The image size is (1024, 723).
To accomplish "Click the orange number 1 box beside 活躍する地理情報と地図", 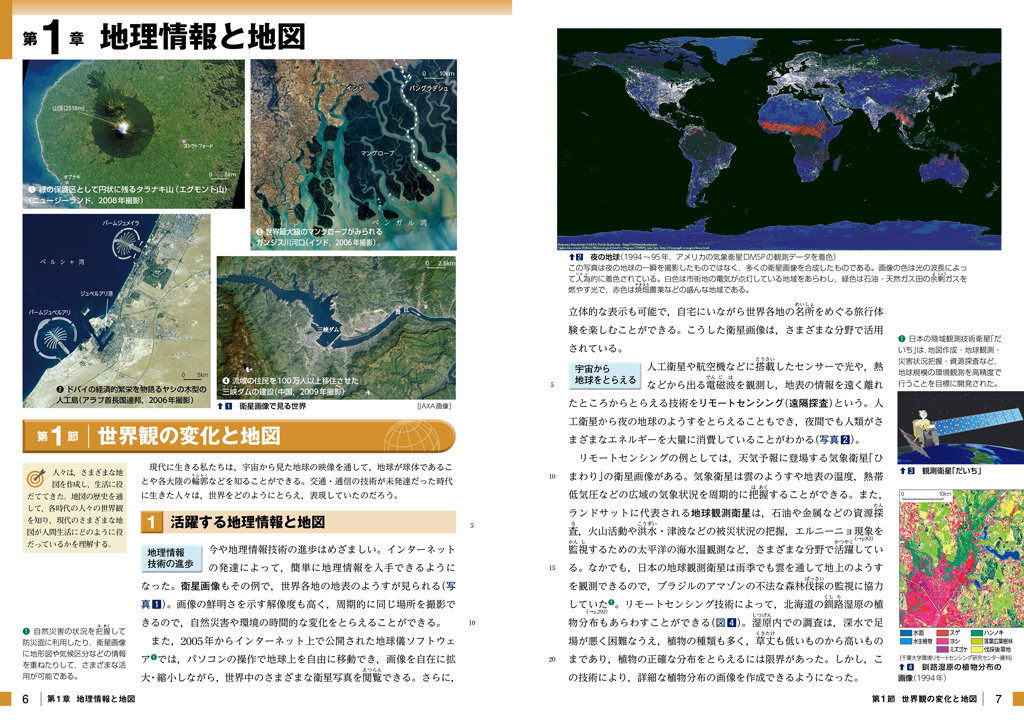I will click(151, 522).
